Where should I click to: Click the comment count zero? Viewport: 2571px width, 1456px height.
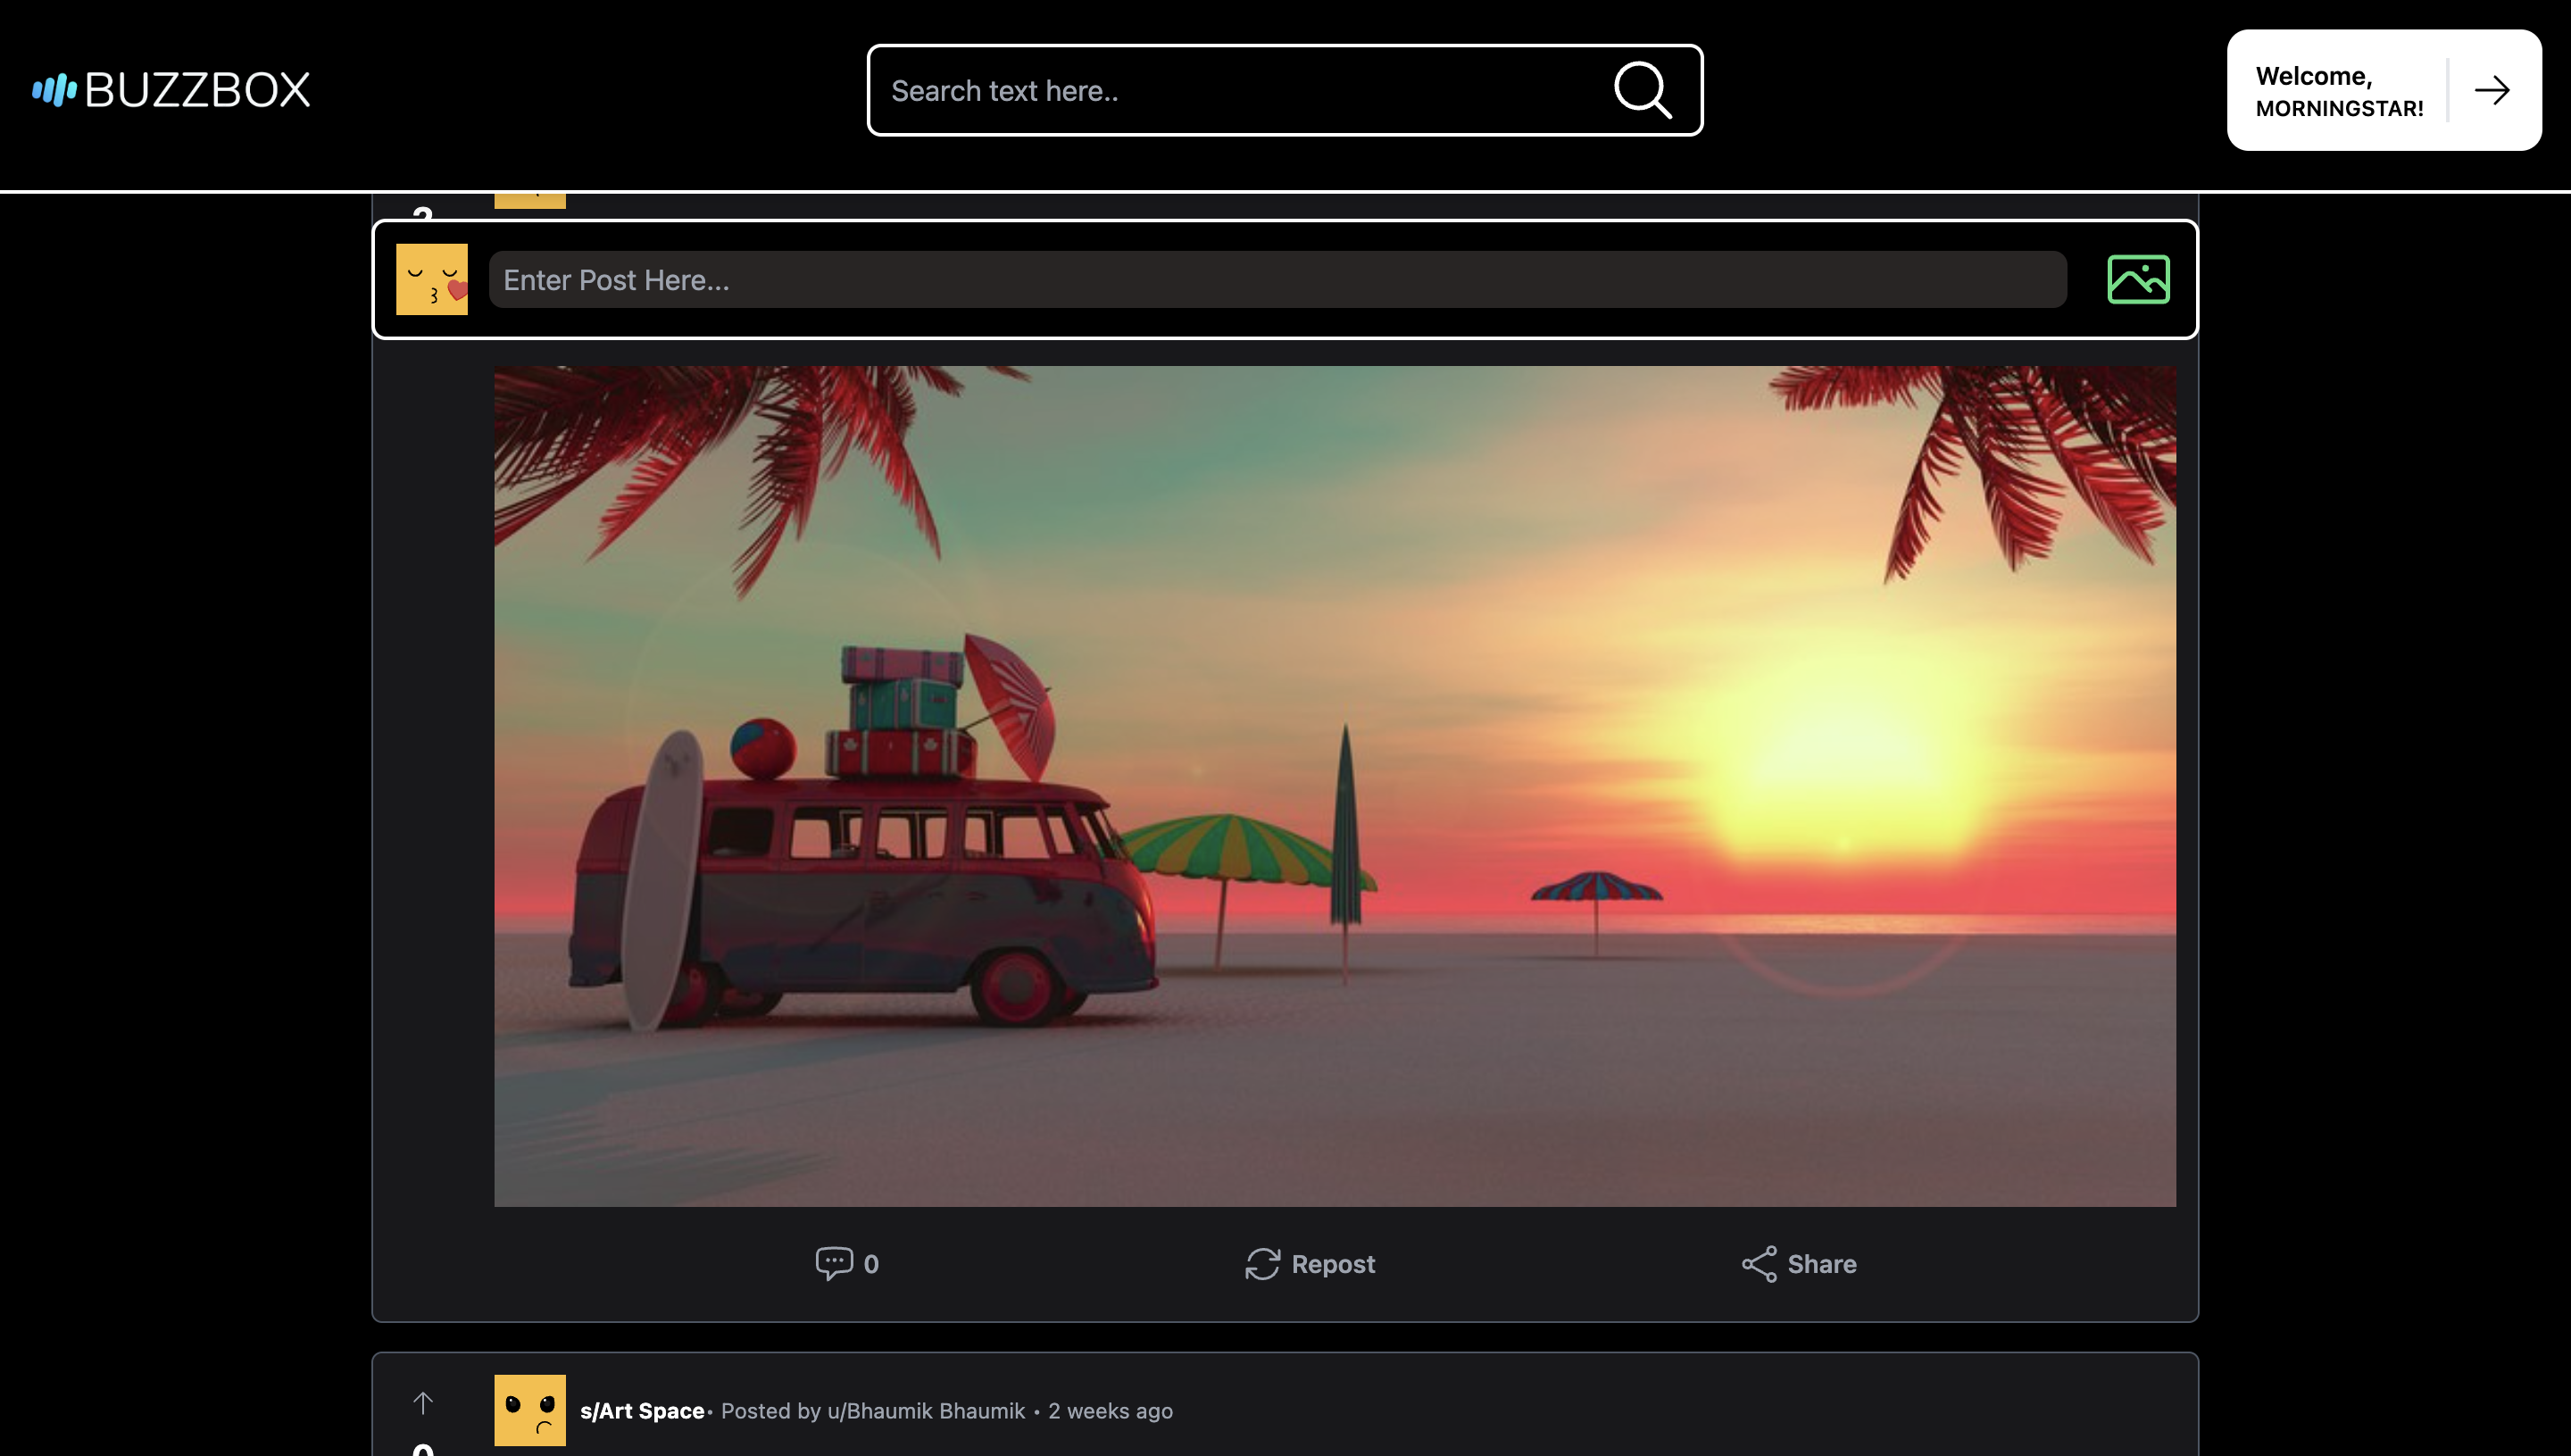[x=871, y=1264]
